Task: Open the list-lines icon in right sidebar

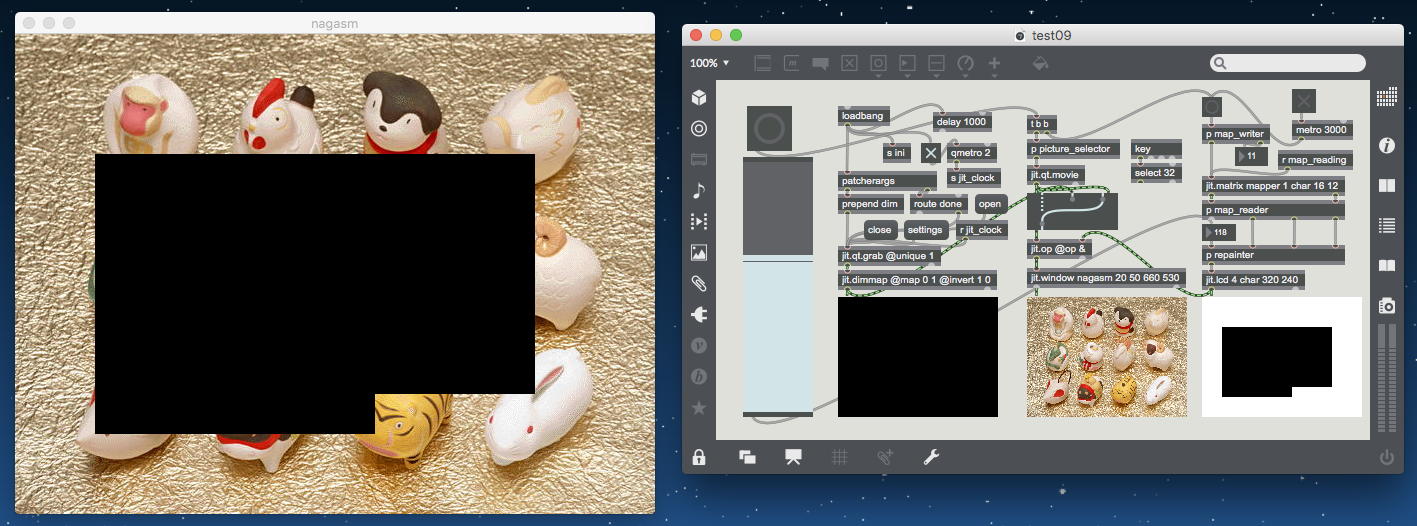Action: [1386, 226]
